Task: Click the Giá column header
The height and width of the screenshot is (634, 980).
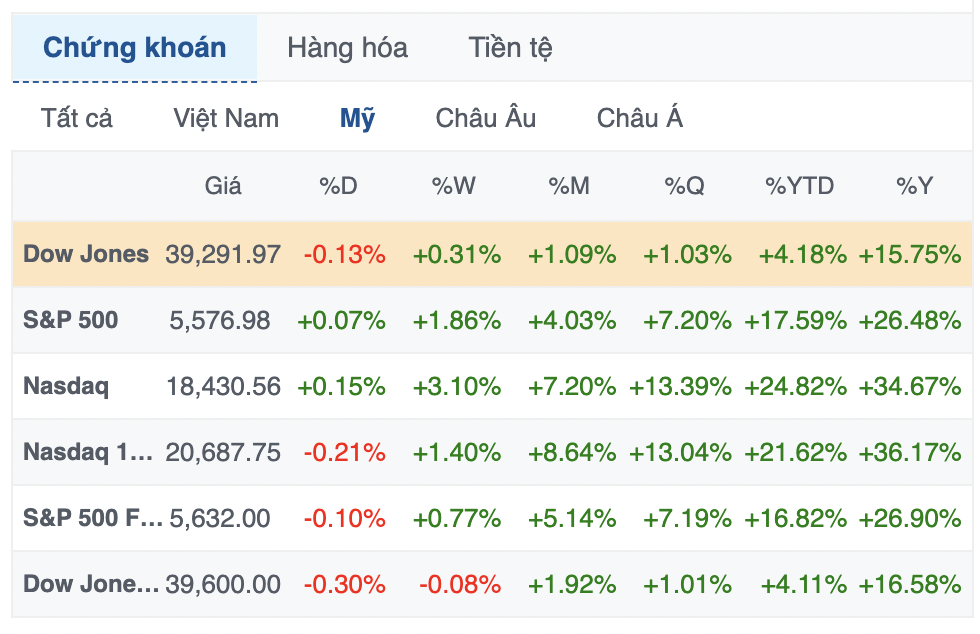Action: coord(223,186)
